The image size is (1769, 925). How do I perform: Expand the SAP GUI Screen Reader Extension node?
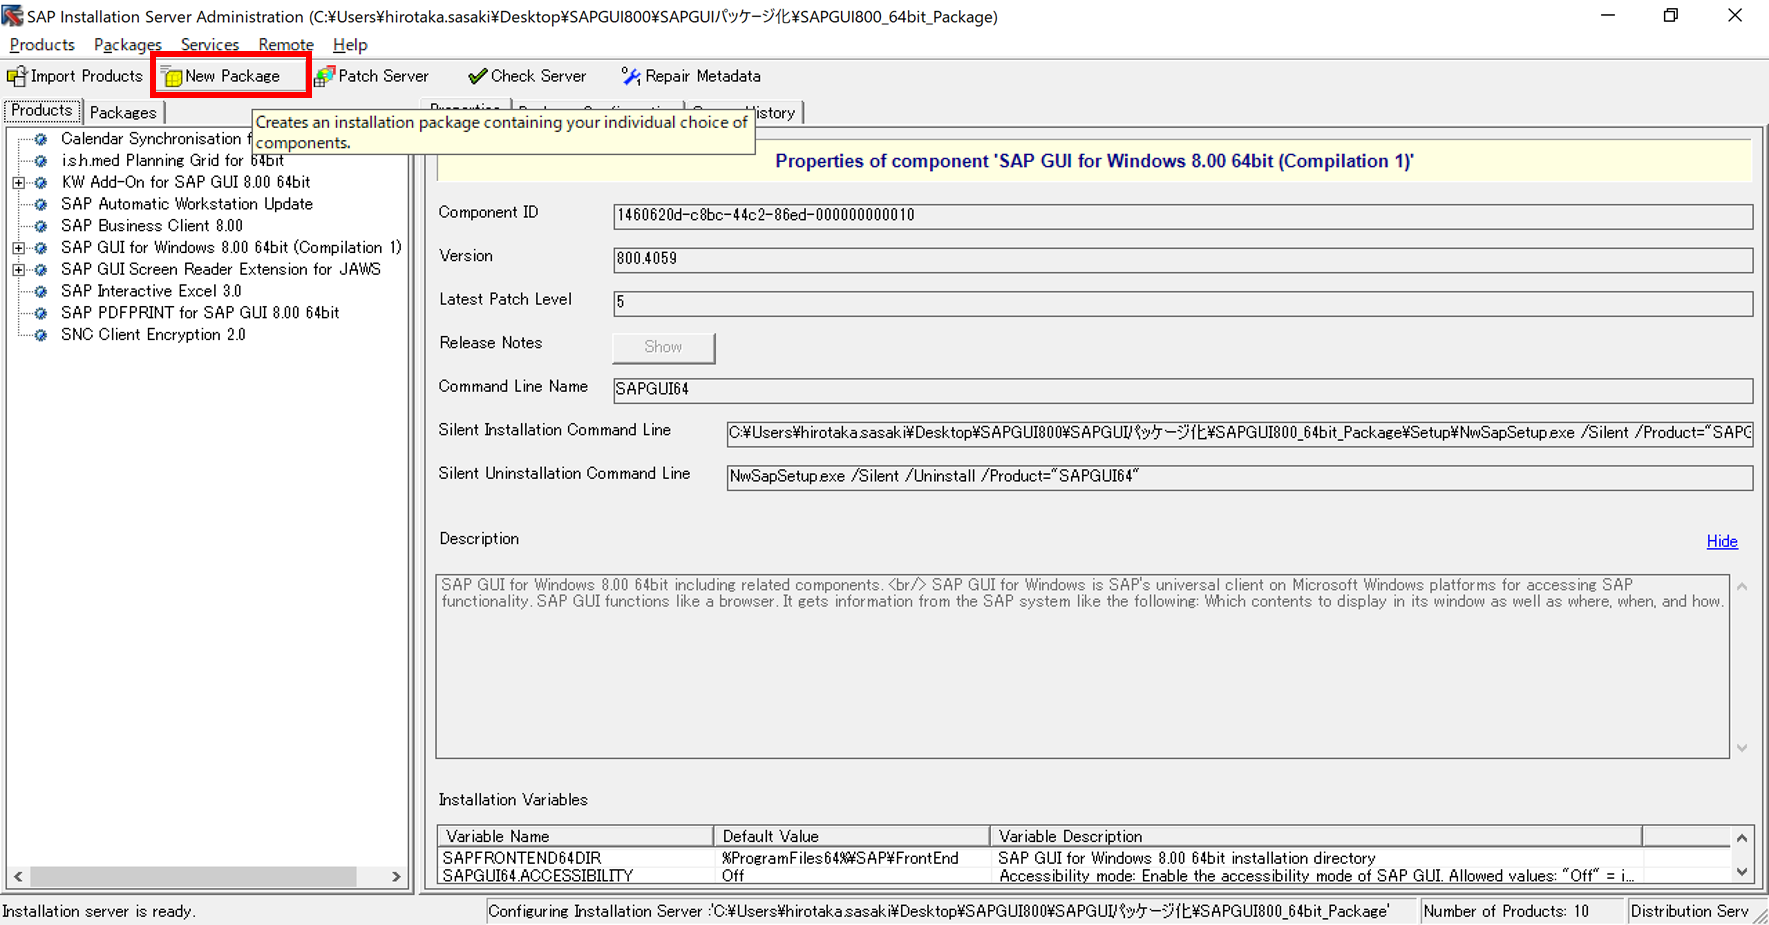pyautogui.click(x=18, y=270)
